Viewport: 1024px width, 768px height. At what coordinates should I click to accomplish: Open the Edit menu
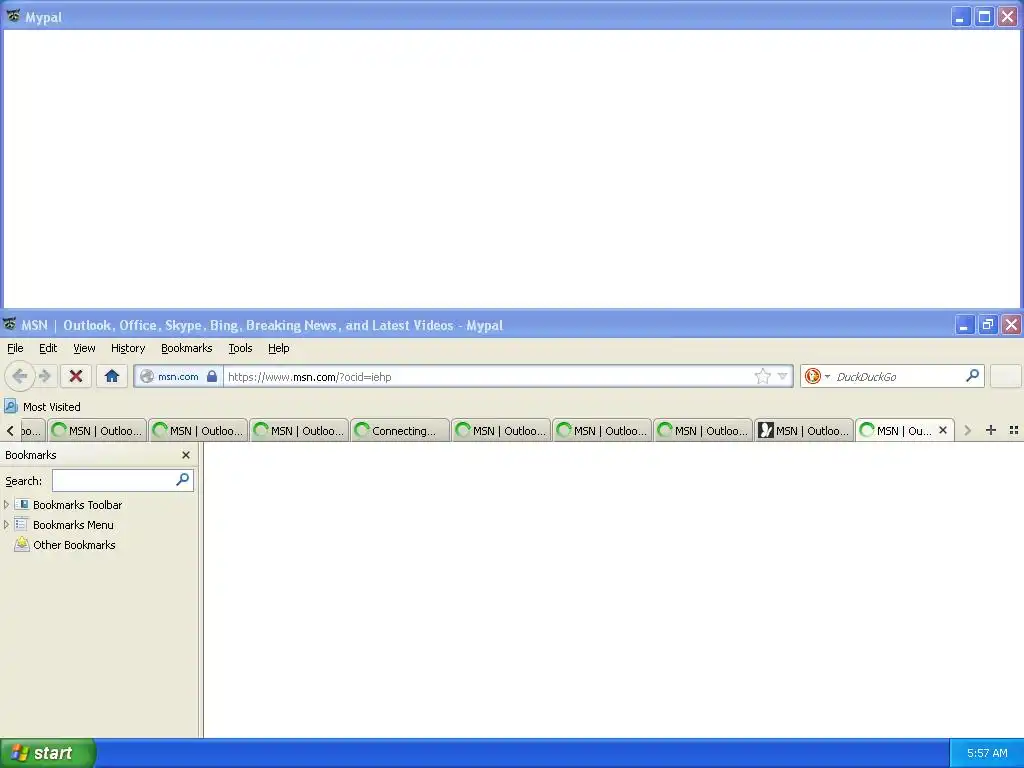point(48,348)
